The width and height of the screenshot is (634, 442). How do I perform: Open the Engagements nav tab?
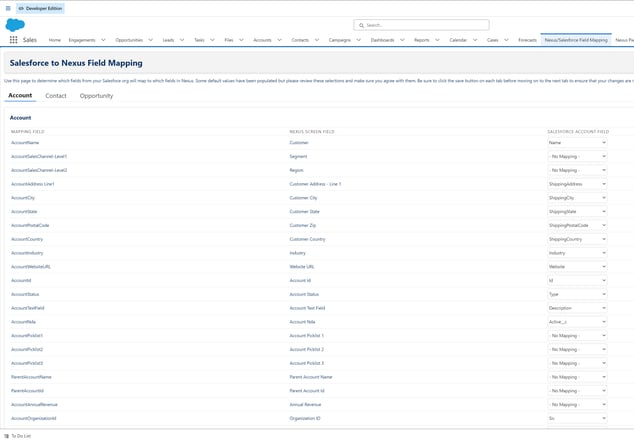82,40
